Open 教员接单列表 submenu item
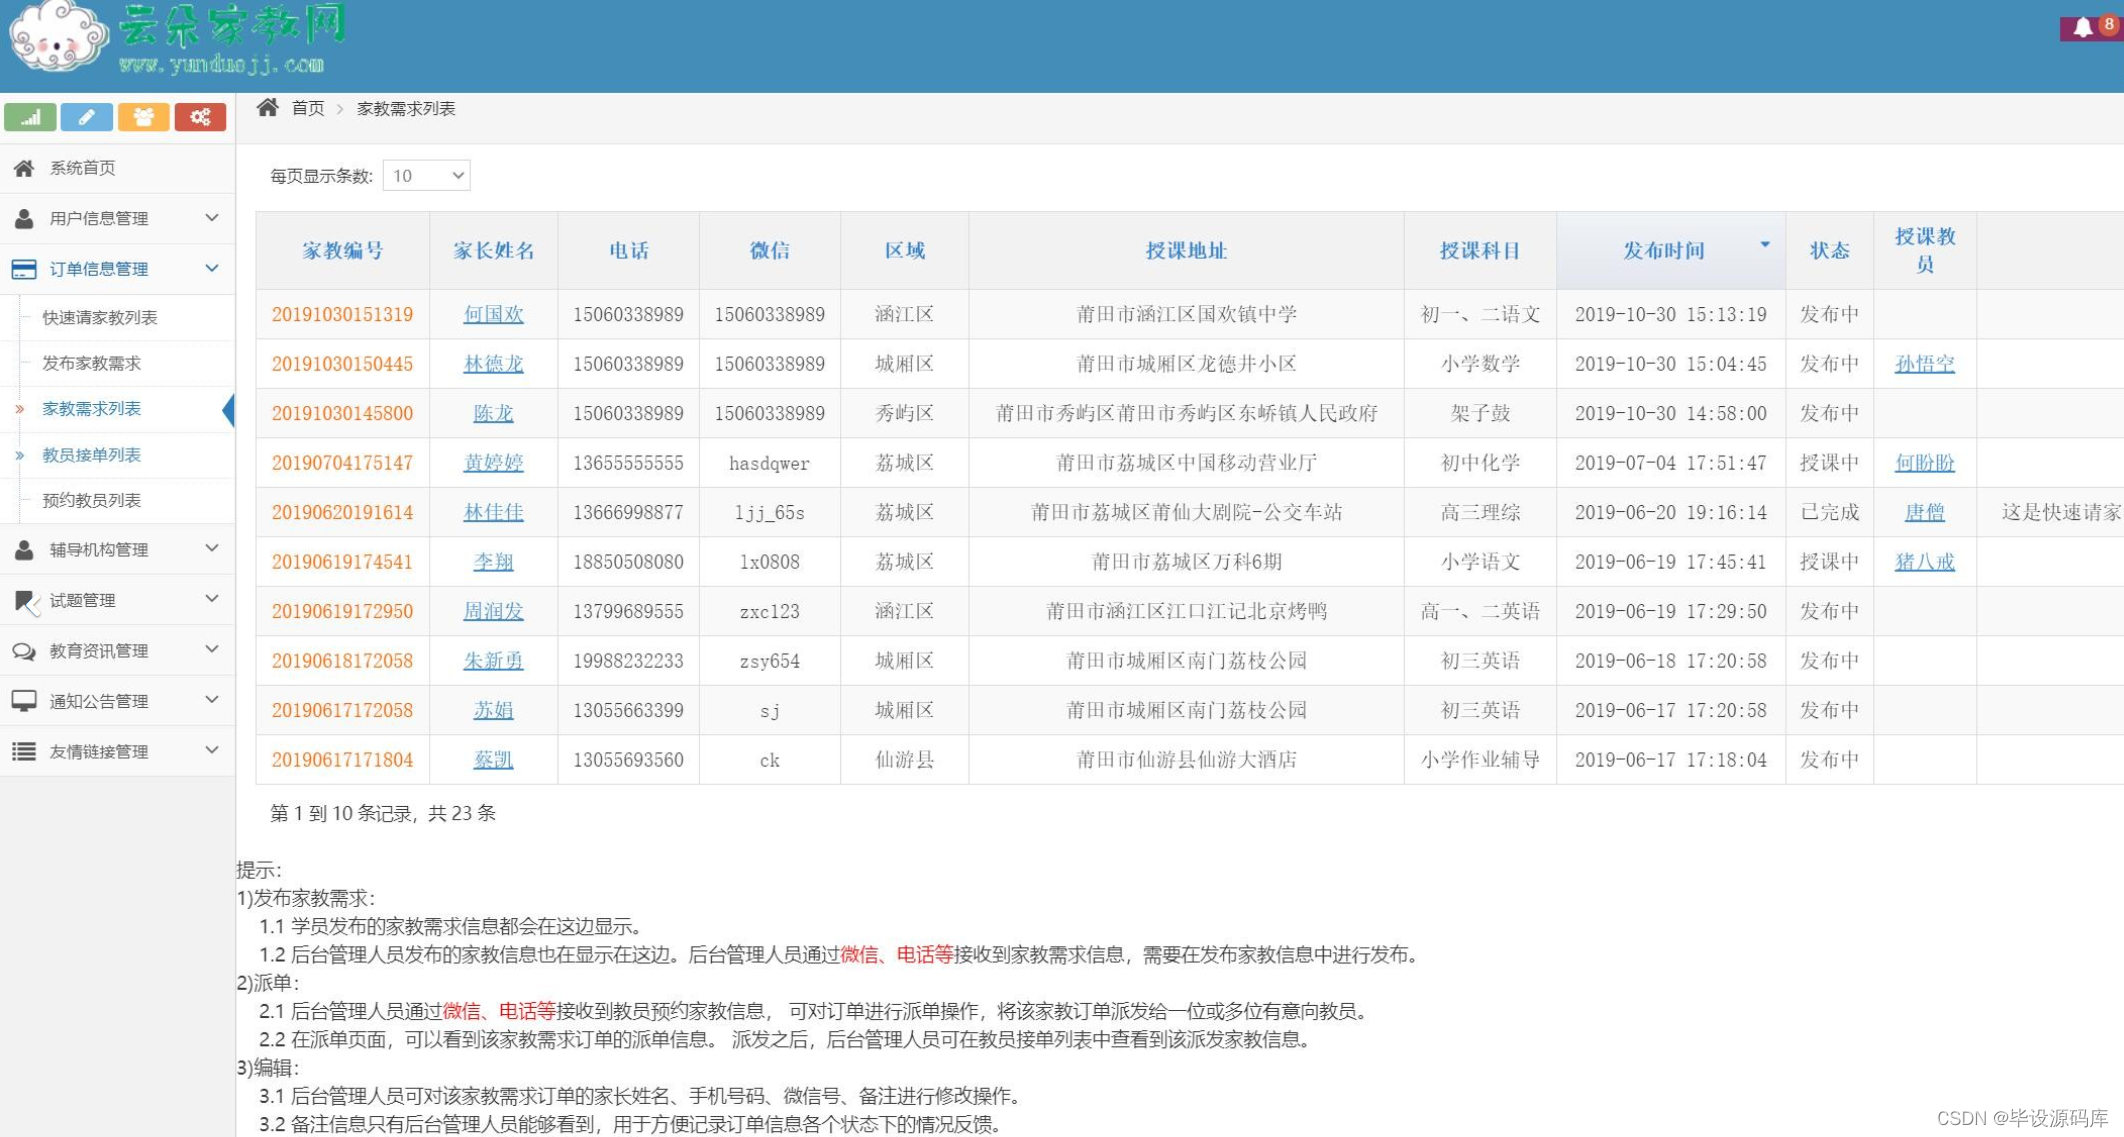 tap(91, 455)
